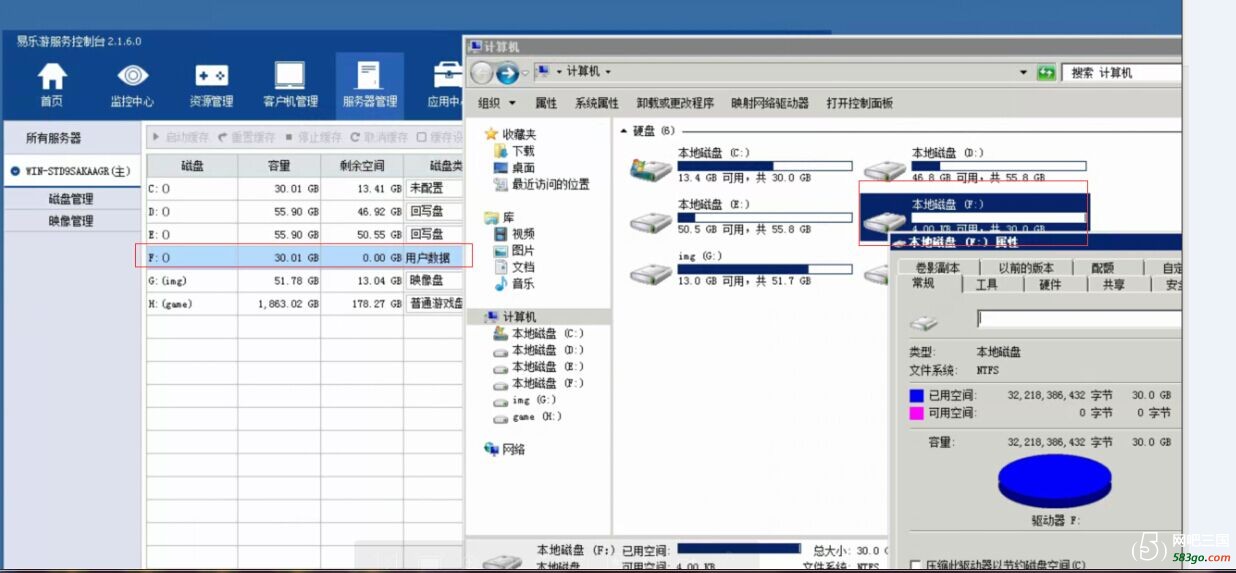Switch to the 工具 tab in properties
Image resolution: width=1236 pixels, height=573 pixels.
coord(986,285)
